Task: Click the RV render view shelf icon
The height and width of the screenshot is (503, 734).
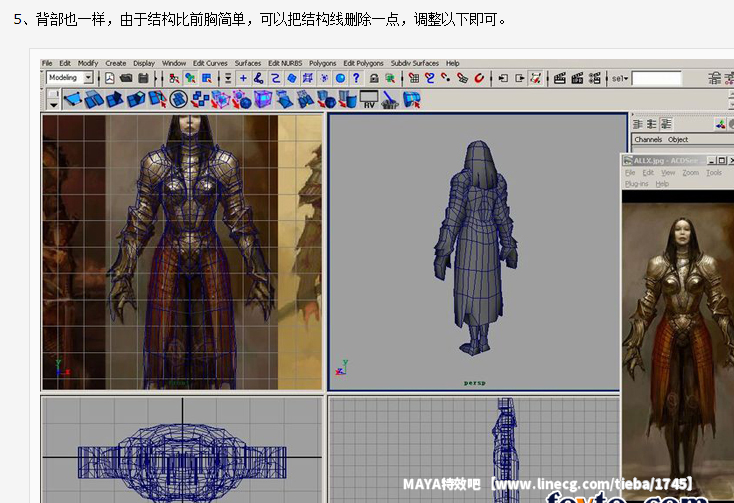Action: click(x=369, y=99)
